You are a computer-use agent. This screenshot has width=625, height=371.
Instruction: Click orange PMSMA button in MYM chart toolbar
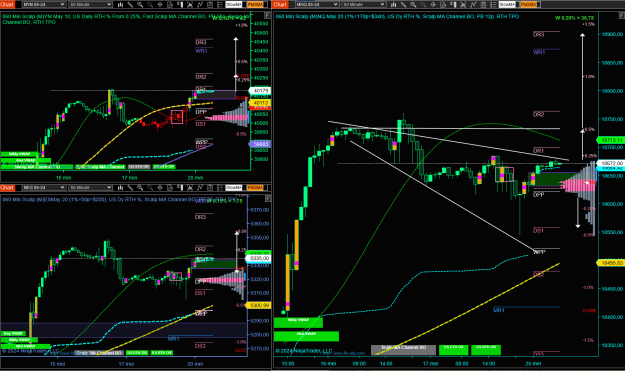[x=255, y=4]
